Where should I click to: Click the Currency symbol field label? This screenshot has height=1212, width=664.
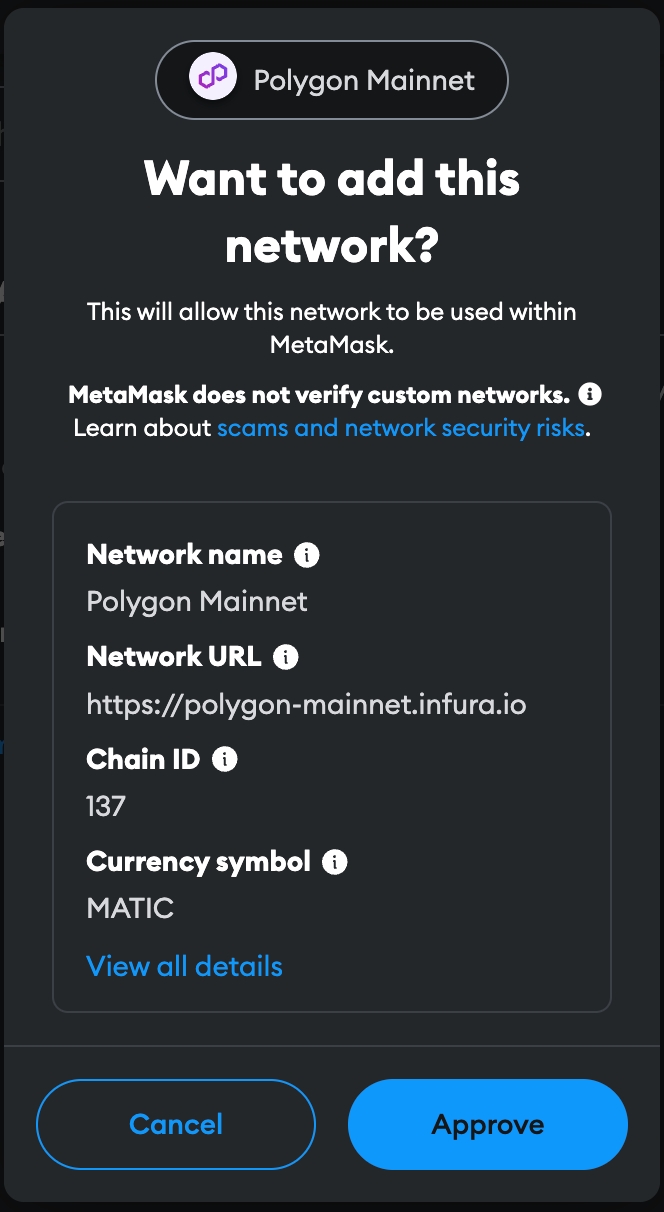pos(199,862)
